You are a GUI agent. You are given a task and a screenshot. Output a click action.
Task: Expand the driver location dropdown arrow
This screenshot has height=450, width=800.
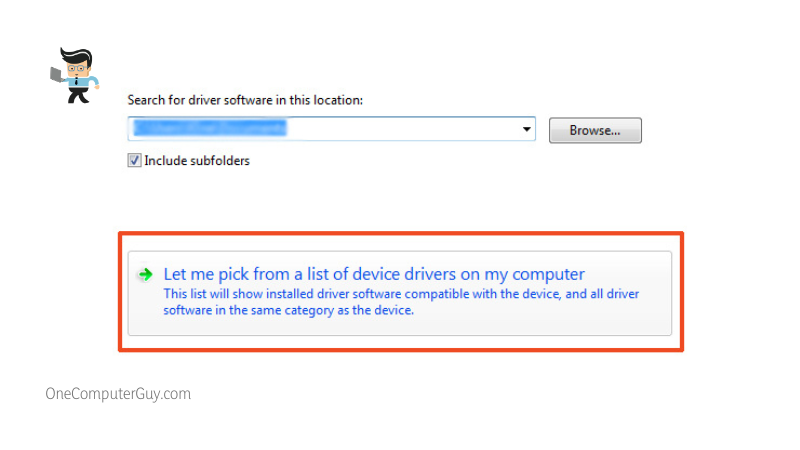point(526,130)
